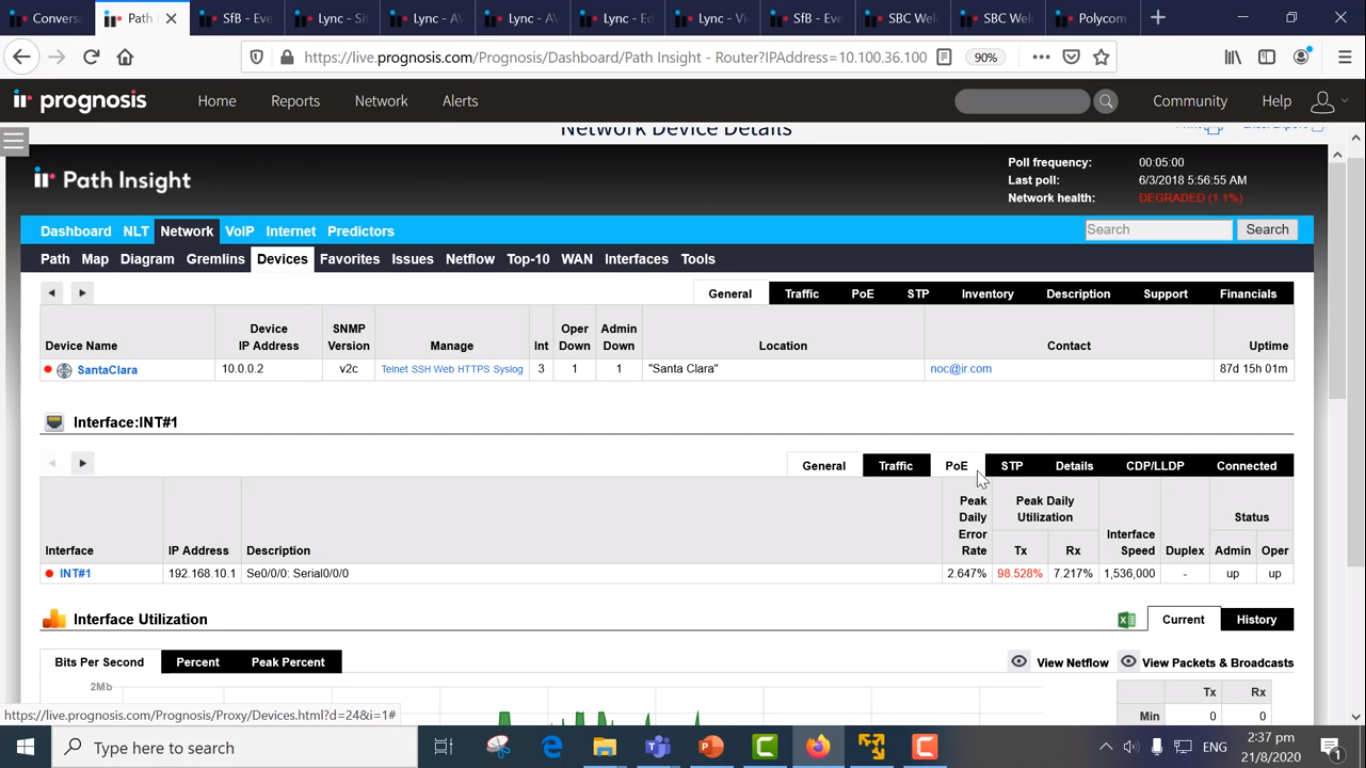1366x768 pixels.
Task: Select the interface PoE tab
Action: tap(956, 466)
